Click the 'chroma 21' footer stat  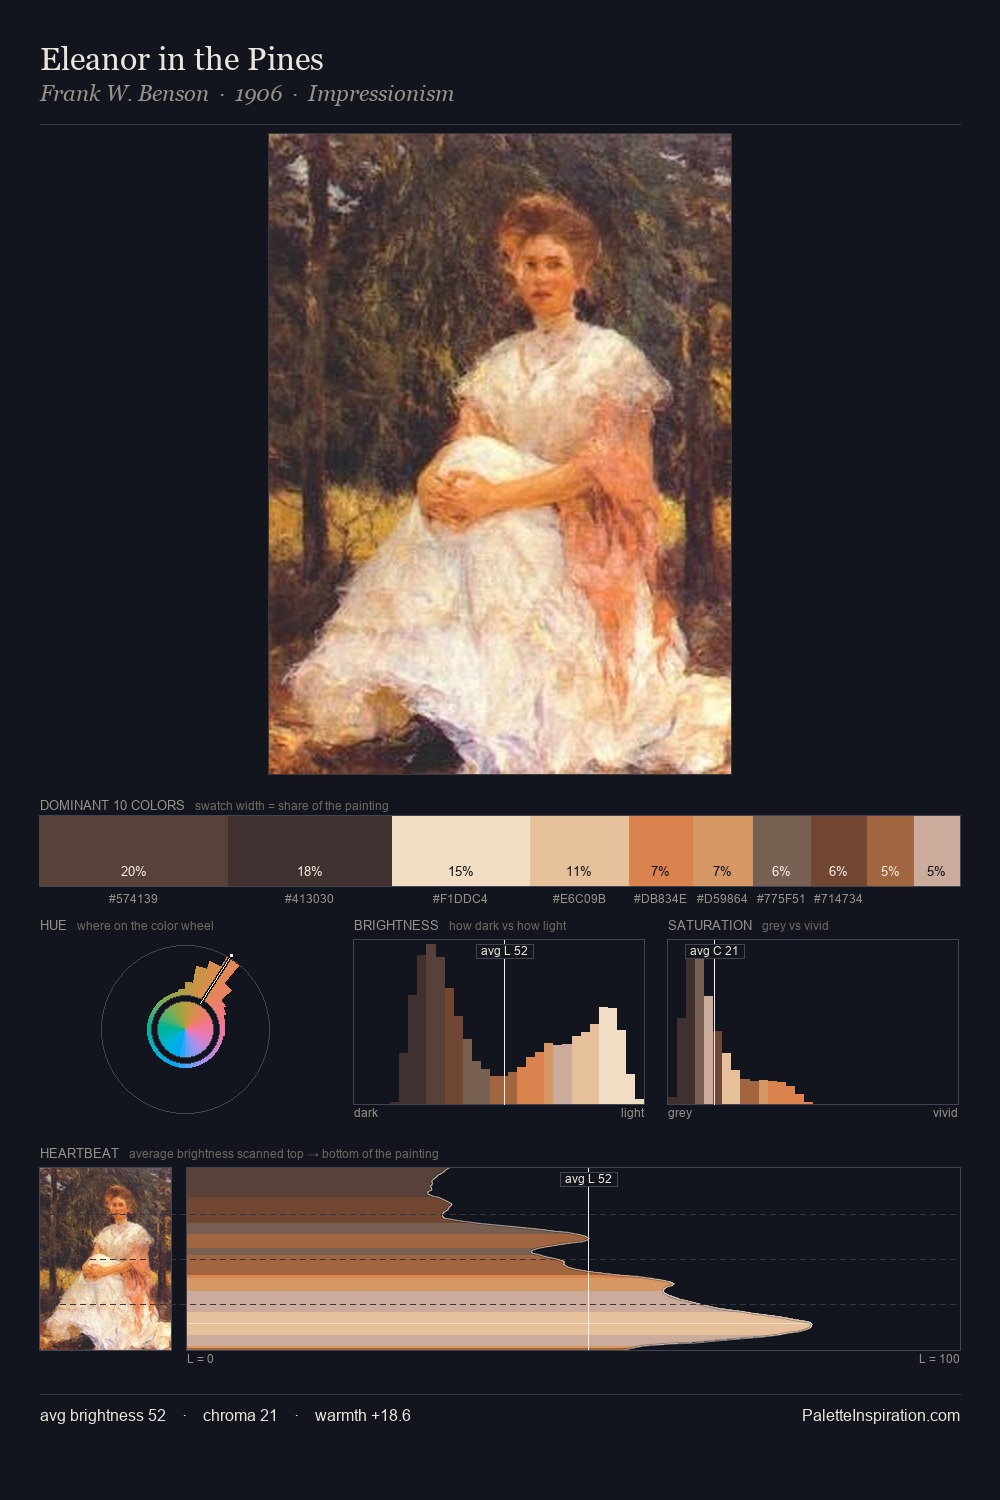[x=240, y=1415]
